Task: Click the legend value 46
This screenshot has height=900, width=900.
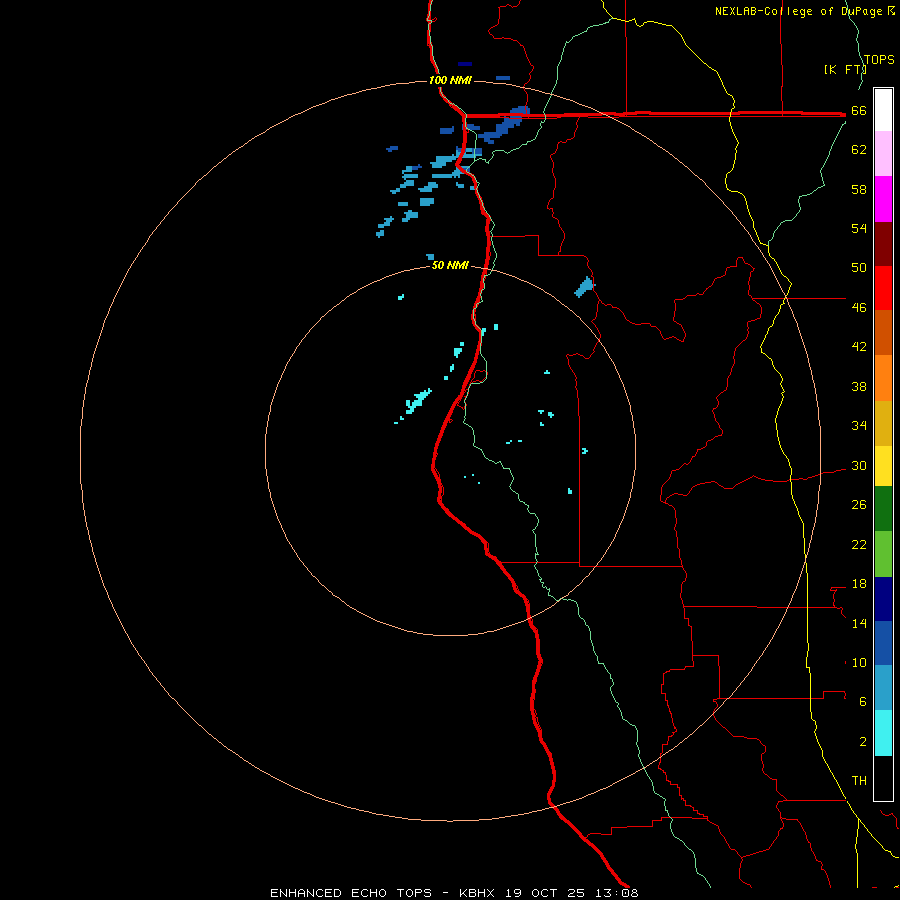Action: coord(859,308)
